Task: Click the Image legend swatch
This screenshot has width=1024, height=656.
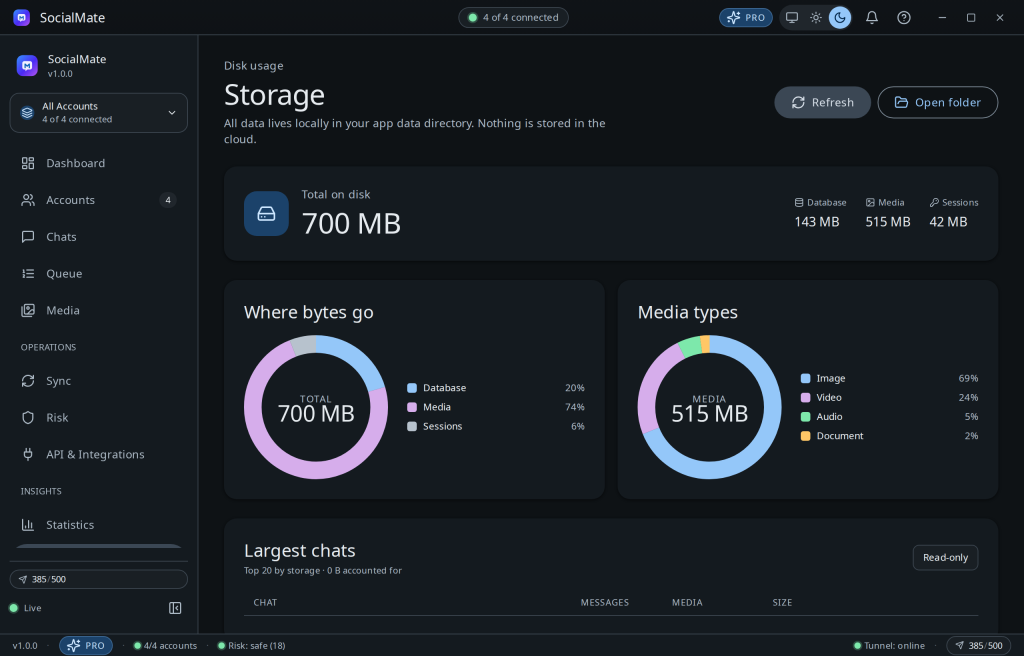Action: (x=805, y=378)
